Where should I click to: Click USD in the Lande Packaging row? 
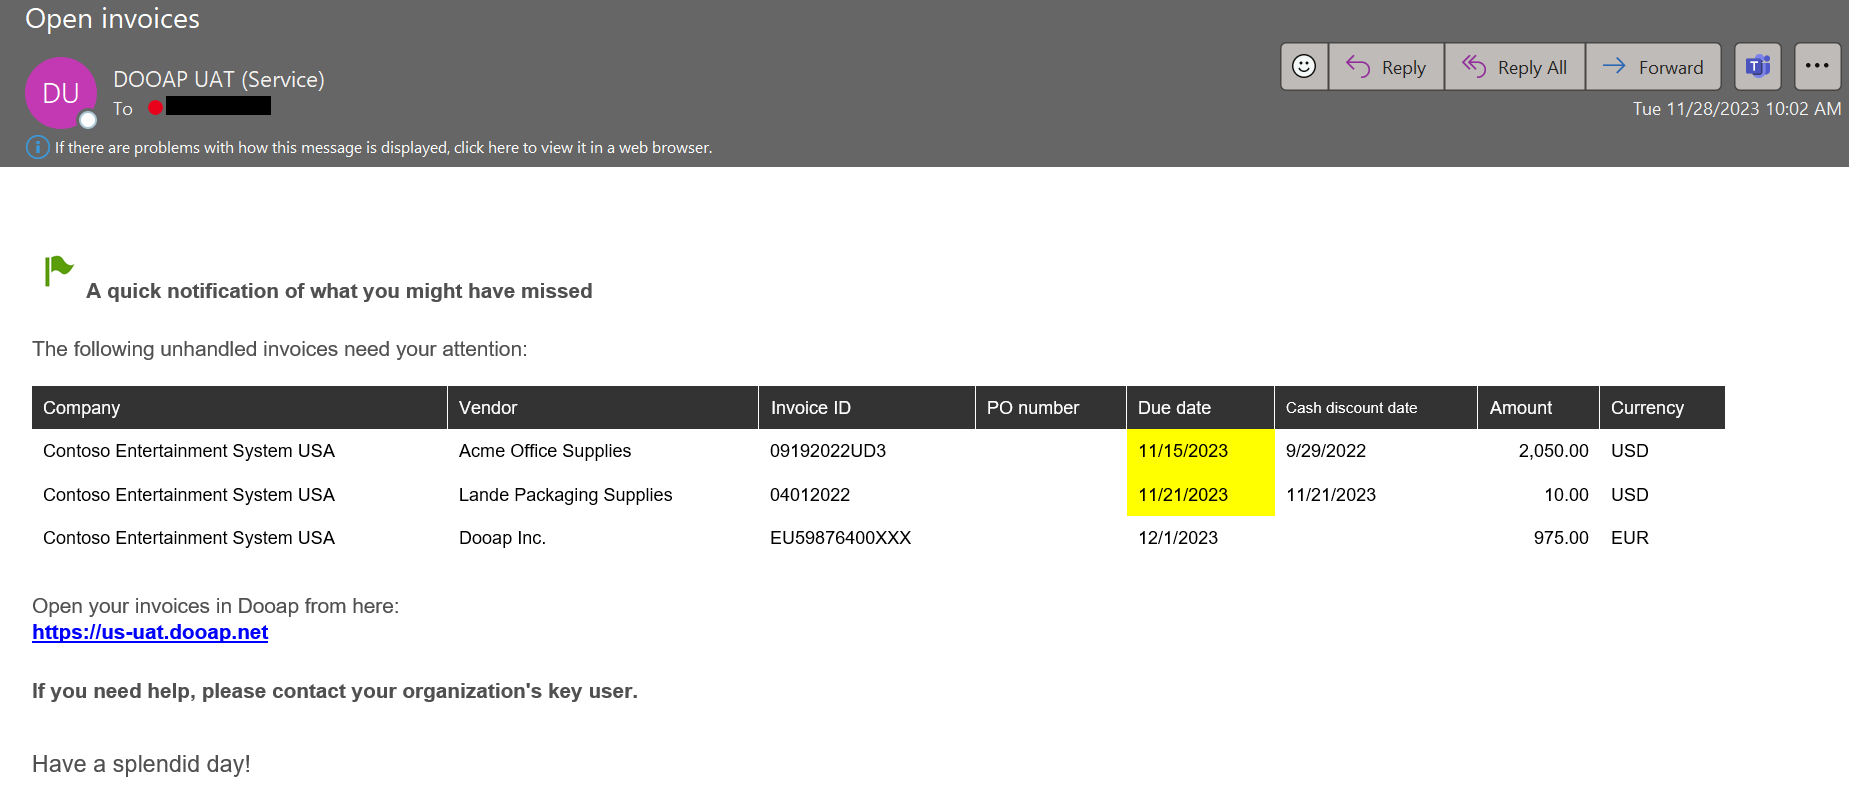[x=1630, y=495]
